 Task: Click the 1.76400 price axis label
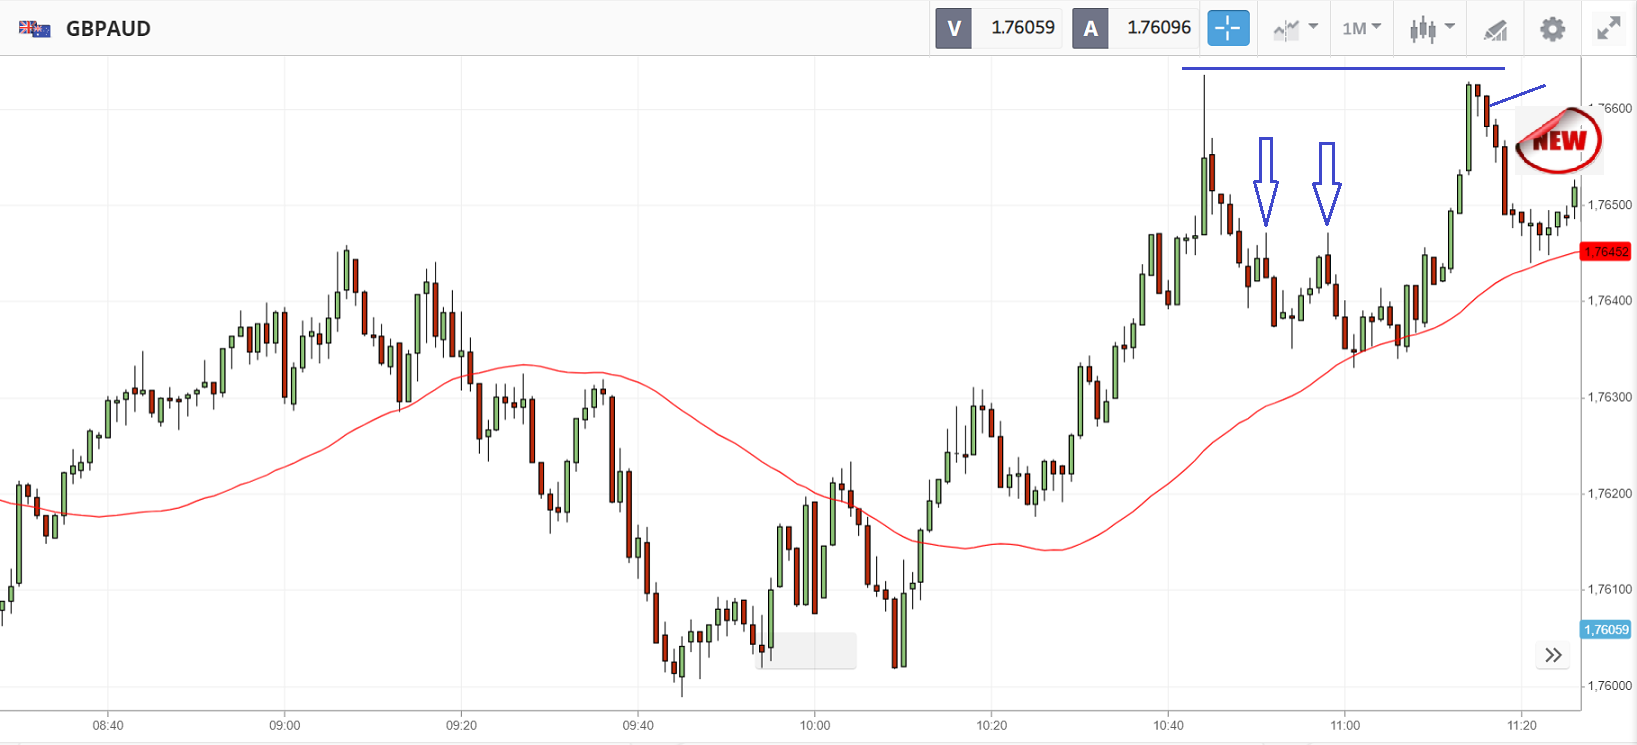click(1610, 301)
